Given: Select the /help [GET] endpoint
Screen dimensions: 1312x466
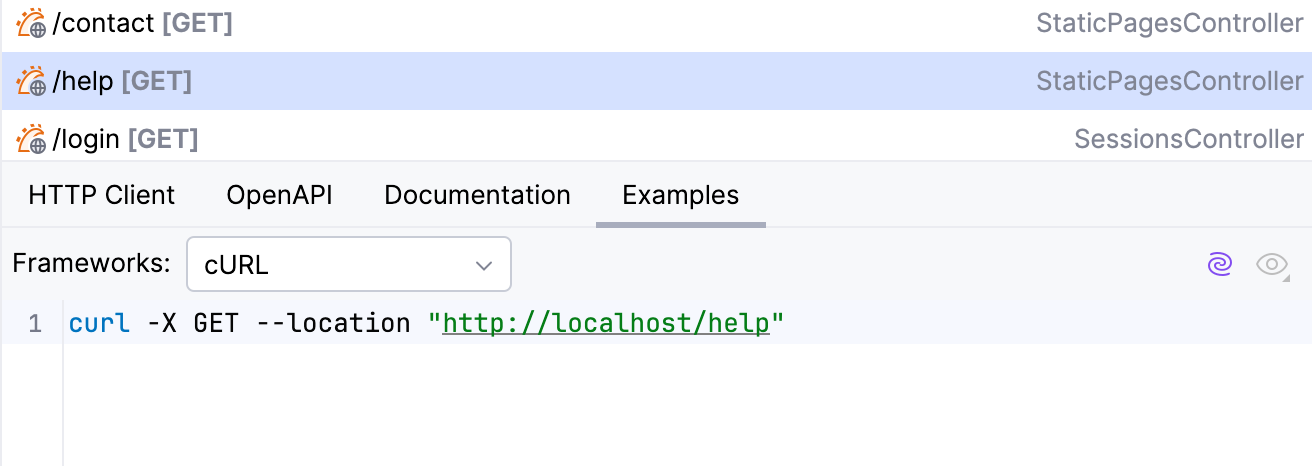Looking at the screenshot, I should click(122, 81).
